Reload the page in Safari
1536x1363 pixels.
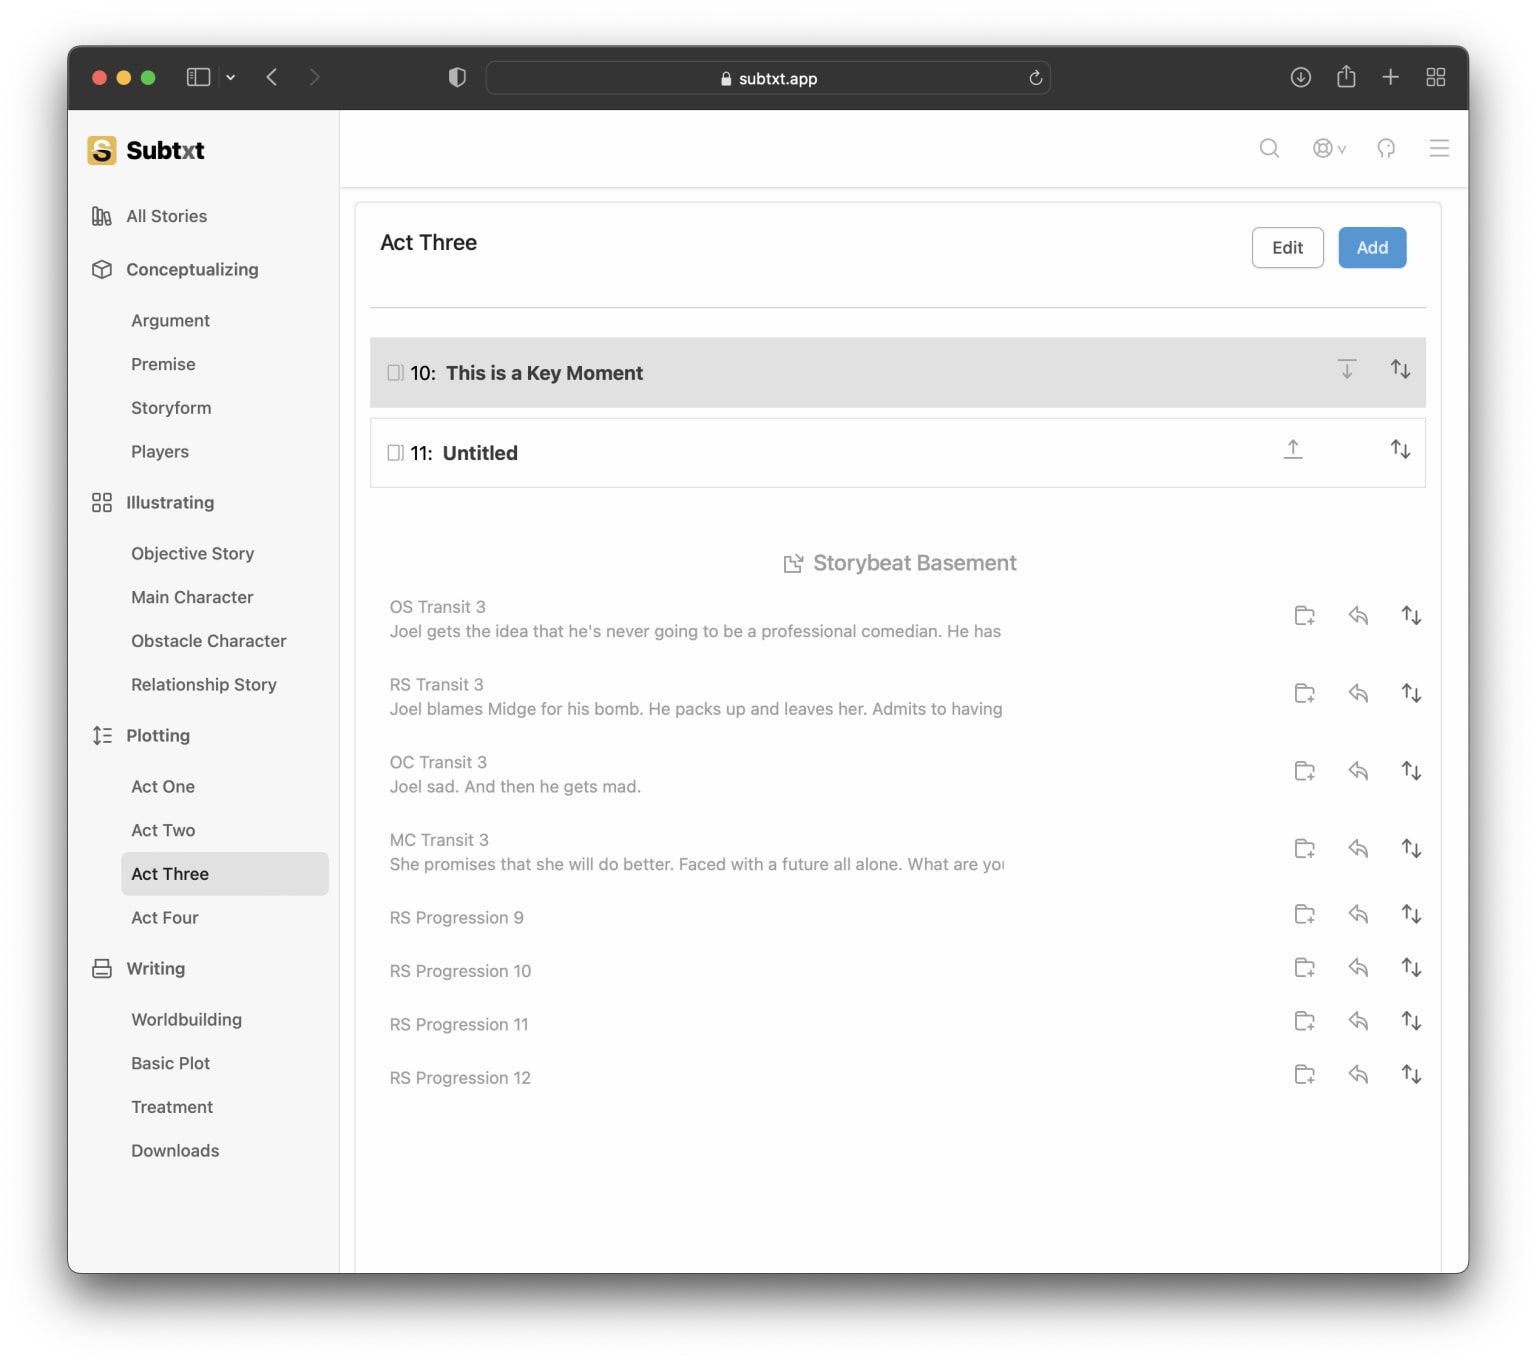(1035, 78)
